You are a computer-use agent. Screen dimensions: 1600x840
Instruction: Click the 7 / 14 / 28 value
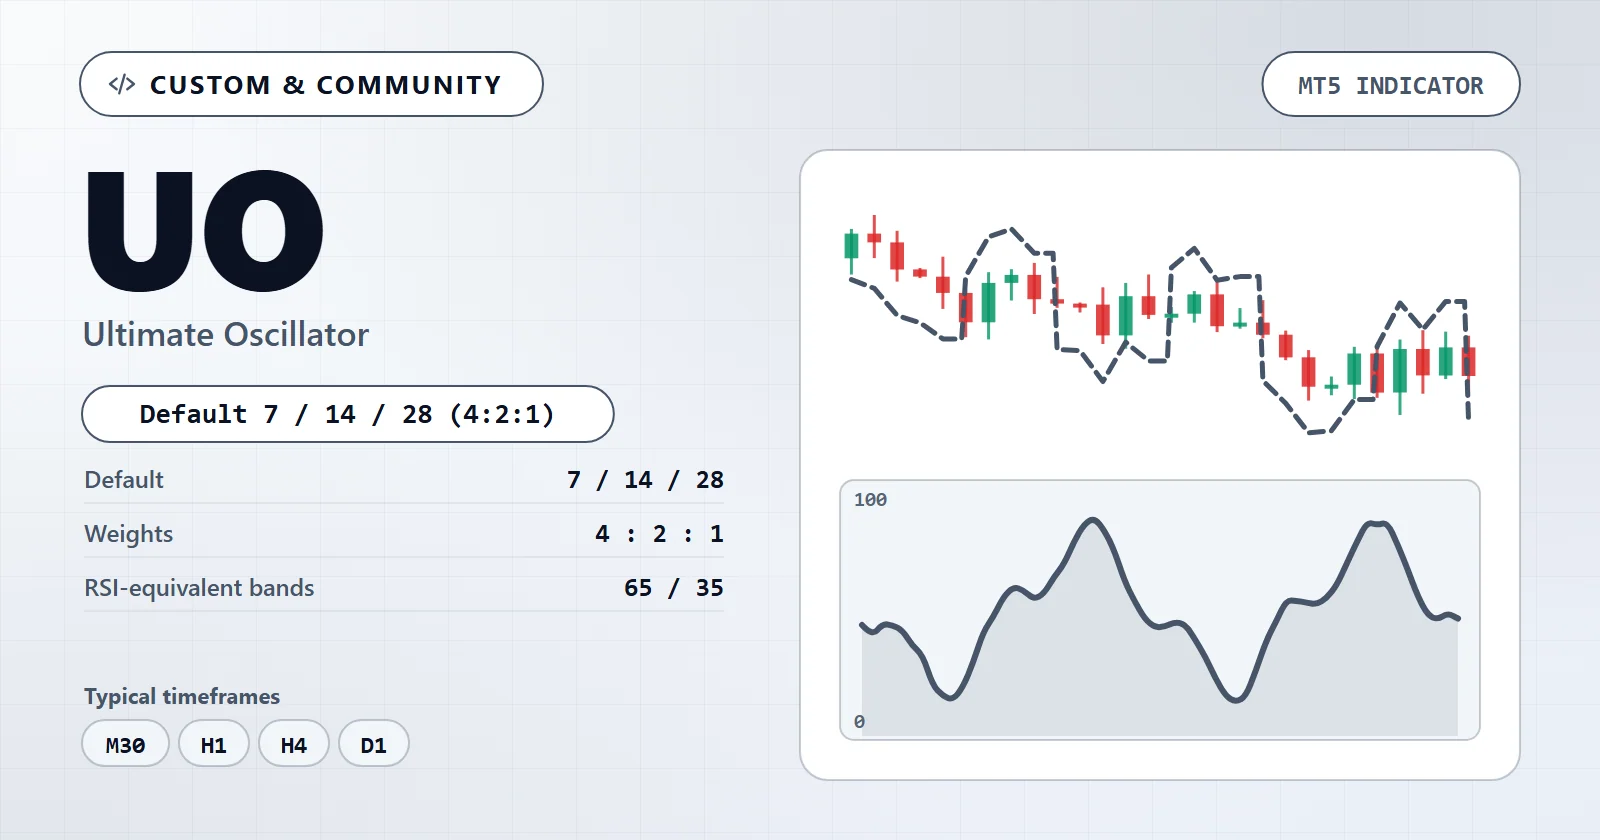pyautogui.click(x=645, y=480)
